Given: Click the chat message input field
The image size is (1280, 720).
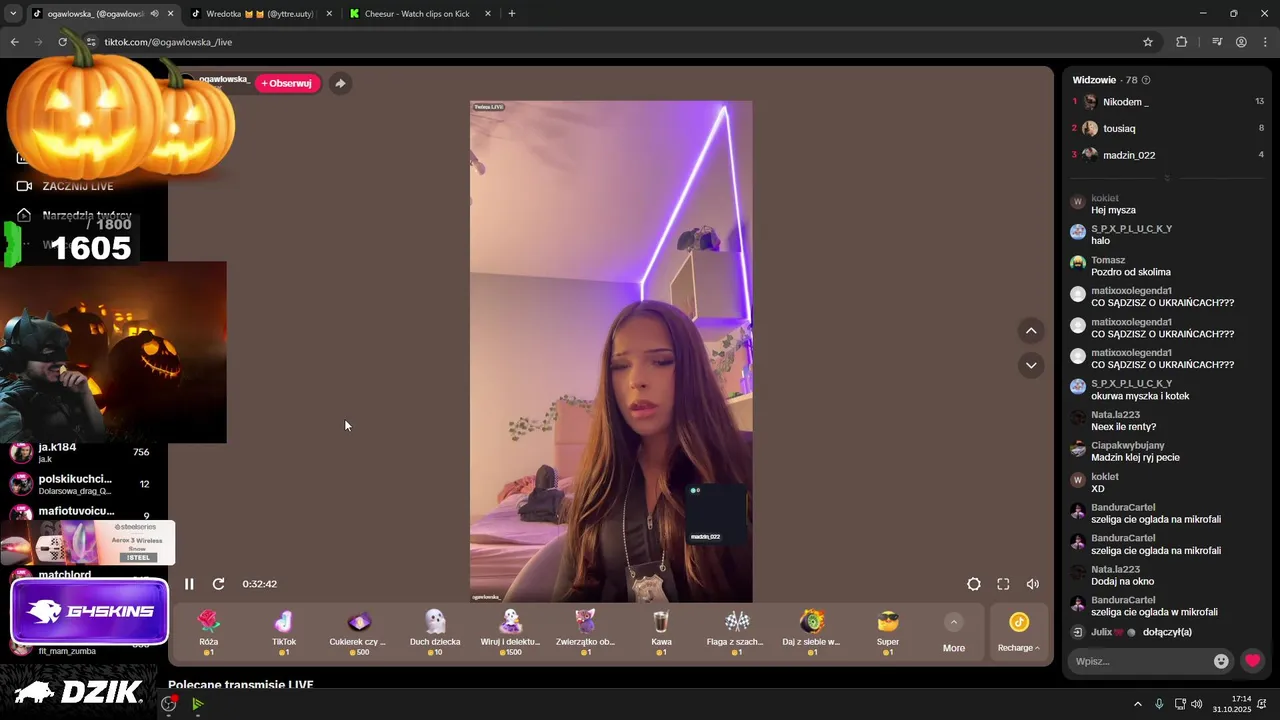Looking at the screenshot, I should point(1142,661).
